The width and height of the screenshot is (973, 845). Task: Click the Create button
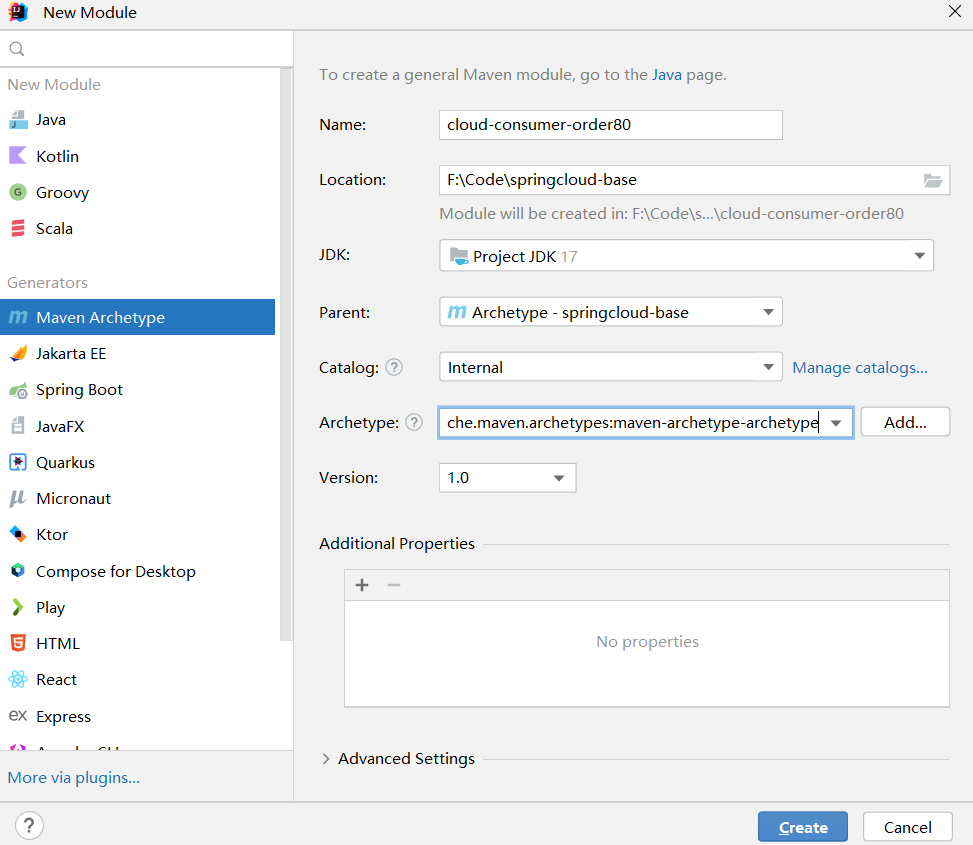click(x=802, y=827)
